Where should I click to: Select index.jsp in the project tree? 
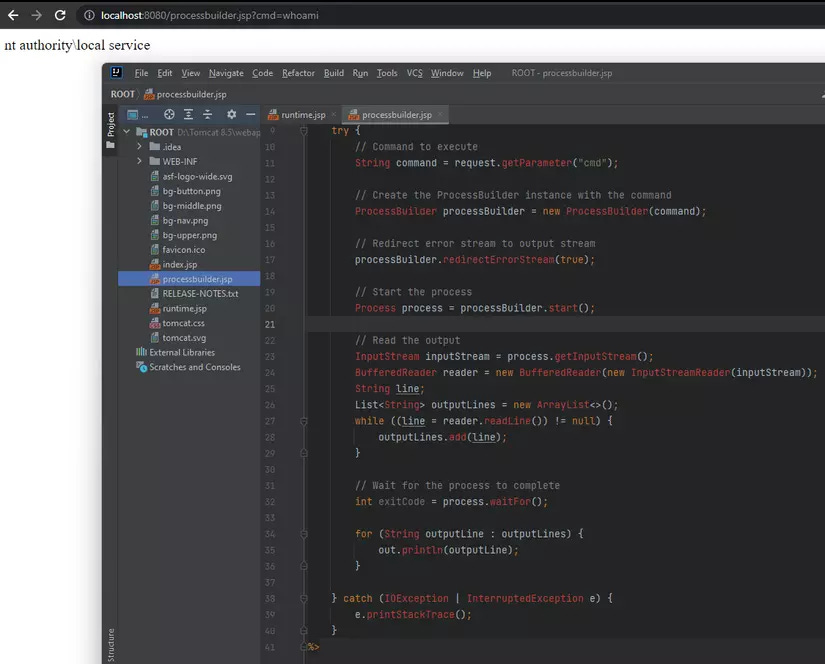tap(179, 265)
